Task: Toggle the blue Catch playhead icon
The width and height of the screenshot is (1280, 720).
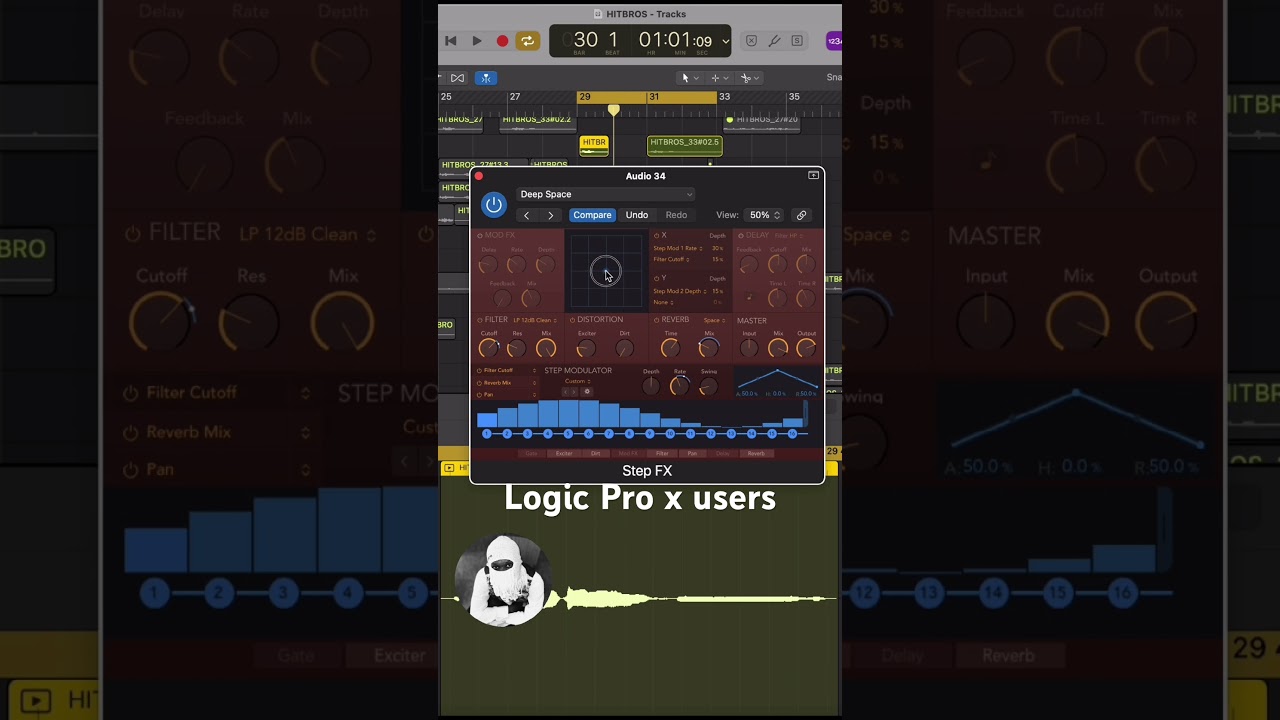Action: click(x=485, y=78)
